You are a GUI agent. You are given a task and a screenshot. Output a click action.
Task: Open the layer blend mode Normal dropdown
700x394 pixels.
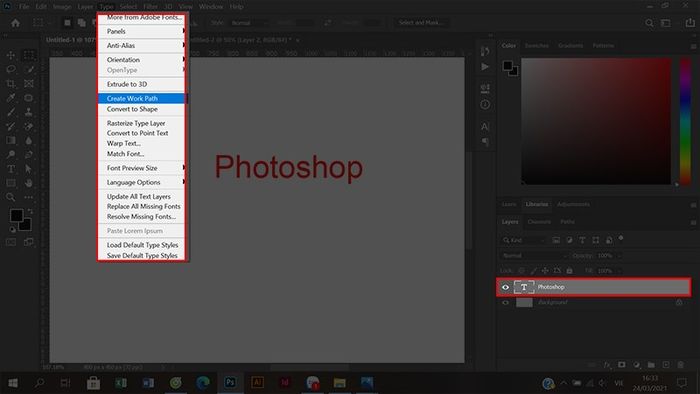(533, 256)
